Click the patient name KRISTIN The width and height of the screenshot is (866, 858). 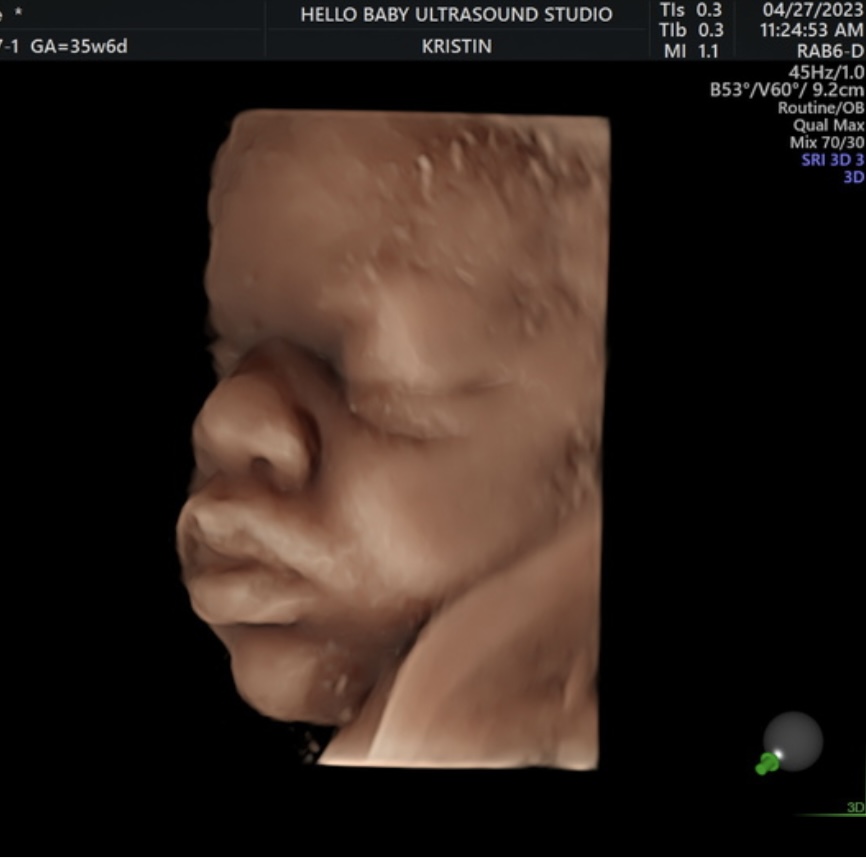(x=456, y=47)
